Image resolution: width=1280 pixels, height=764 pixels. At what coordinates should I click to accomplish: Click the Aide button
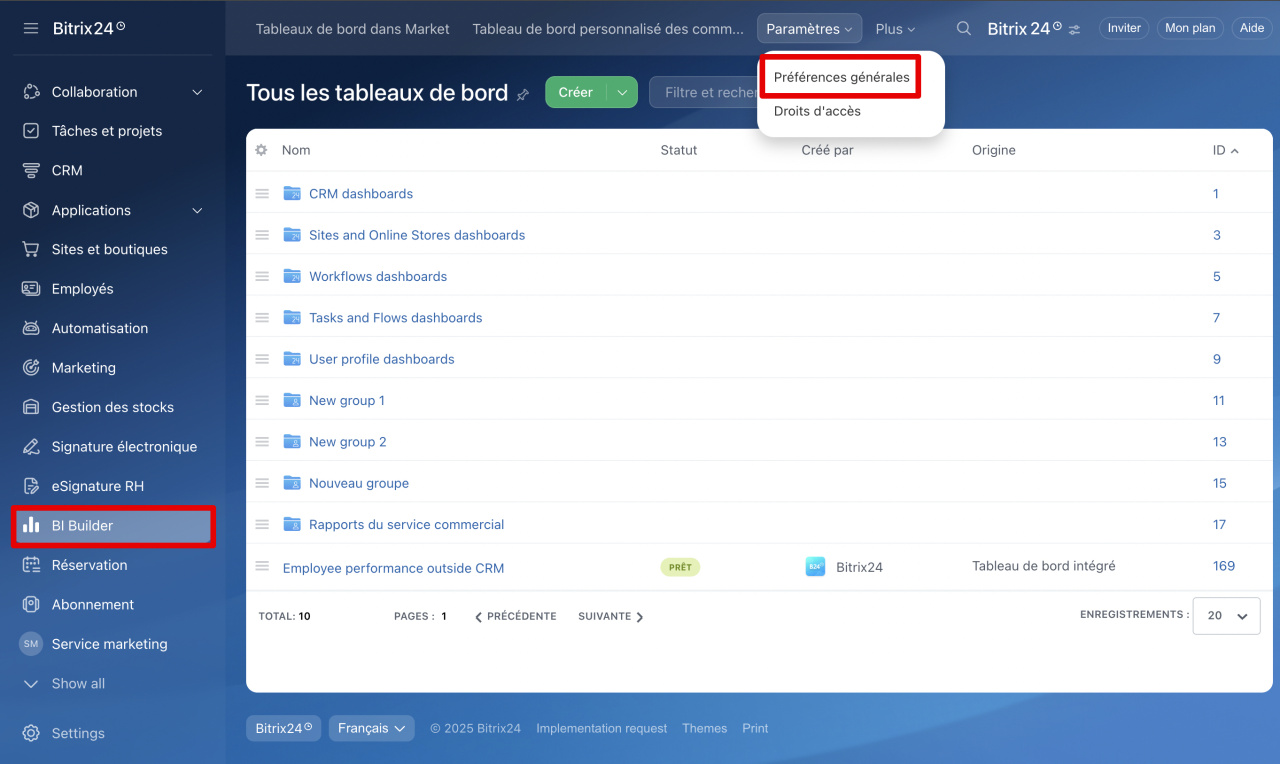[x=1252, y=28]
